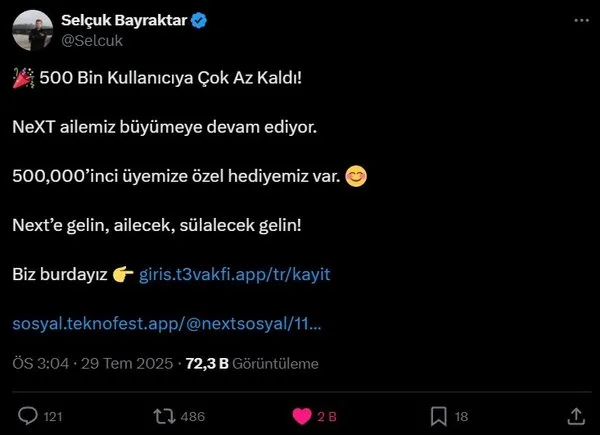Click the Selçuk Bayraktar display name

click(124, 20)
